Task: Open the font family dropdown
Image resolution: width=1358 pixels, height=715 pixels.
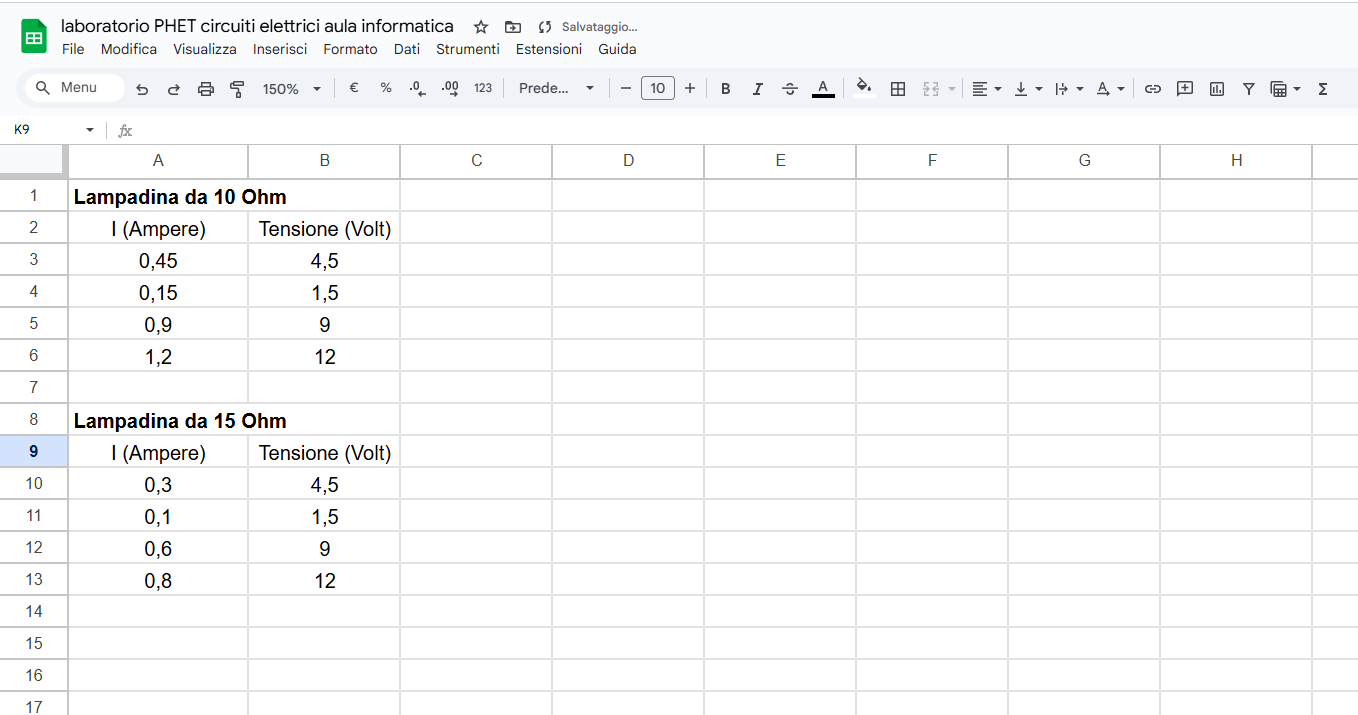Action: click(556, 88)
